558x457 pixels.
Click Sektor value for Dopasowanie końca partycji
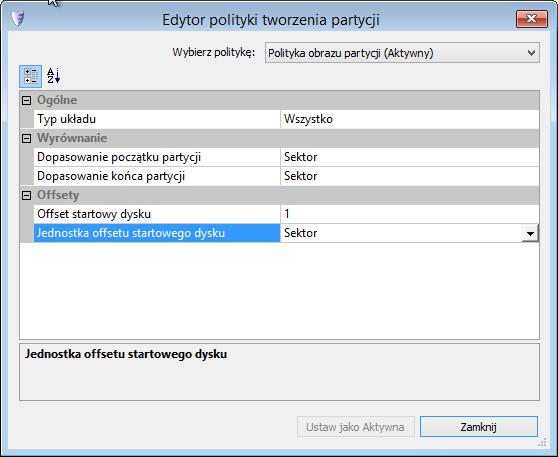pyautogui.click(x=410, y=176)
